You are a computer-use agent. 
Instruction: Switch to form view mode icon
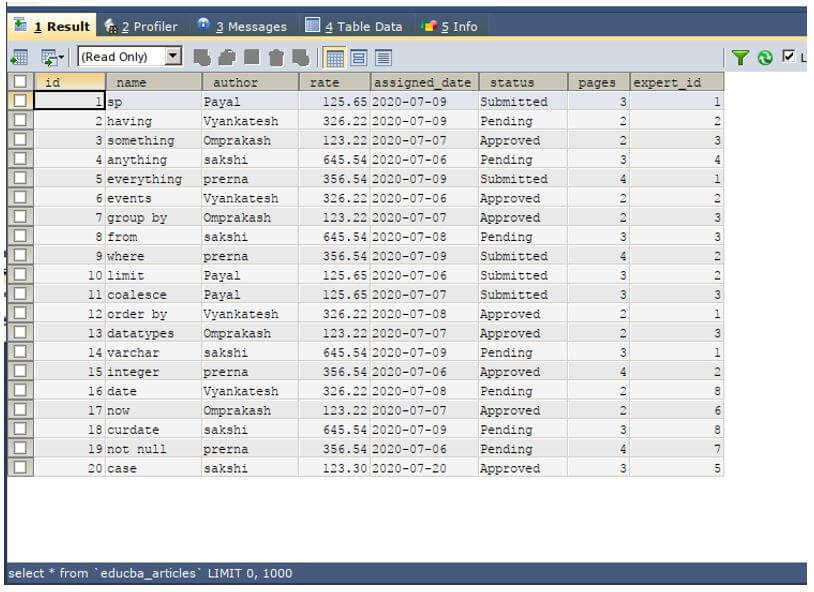(x=358, y=58)
